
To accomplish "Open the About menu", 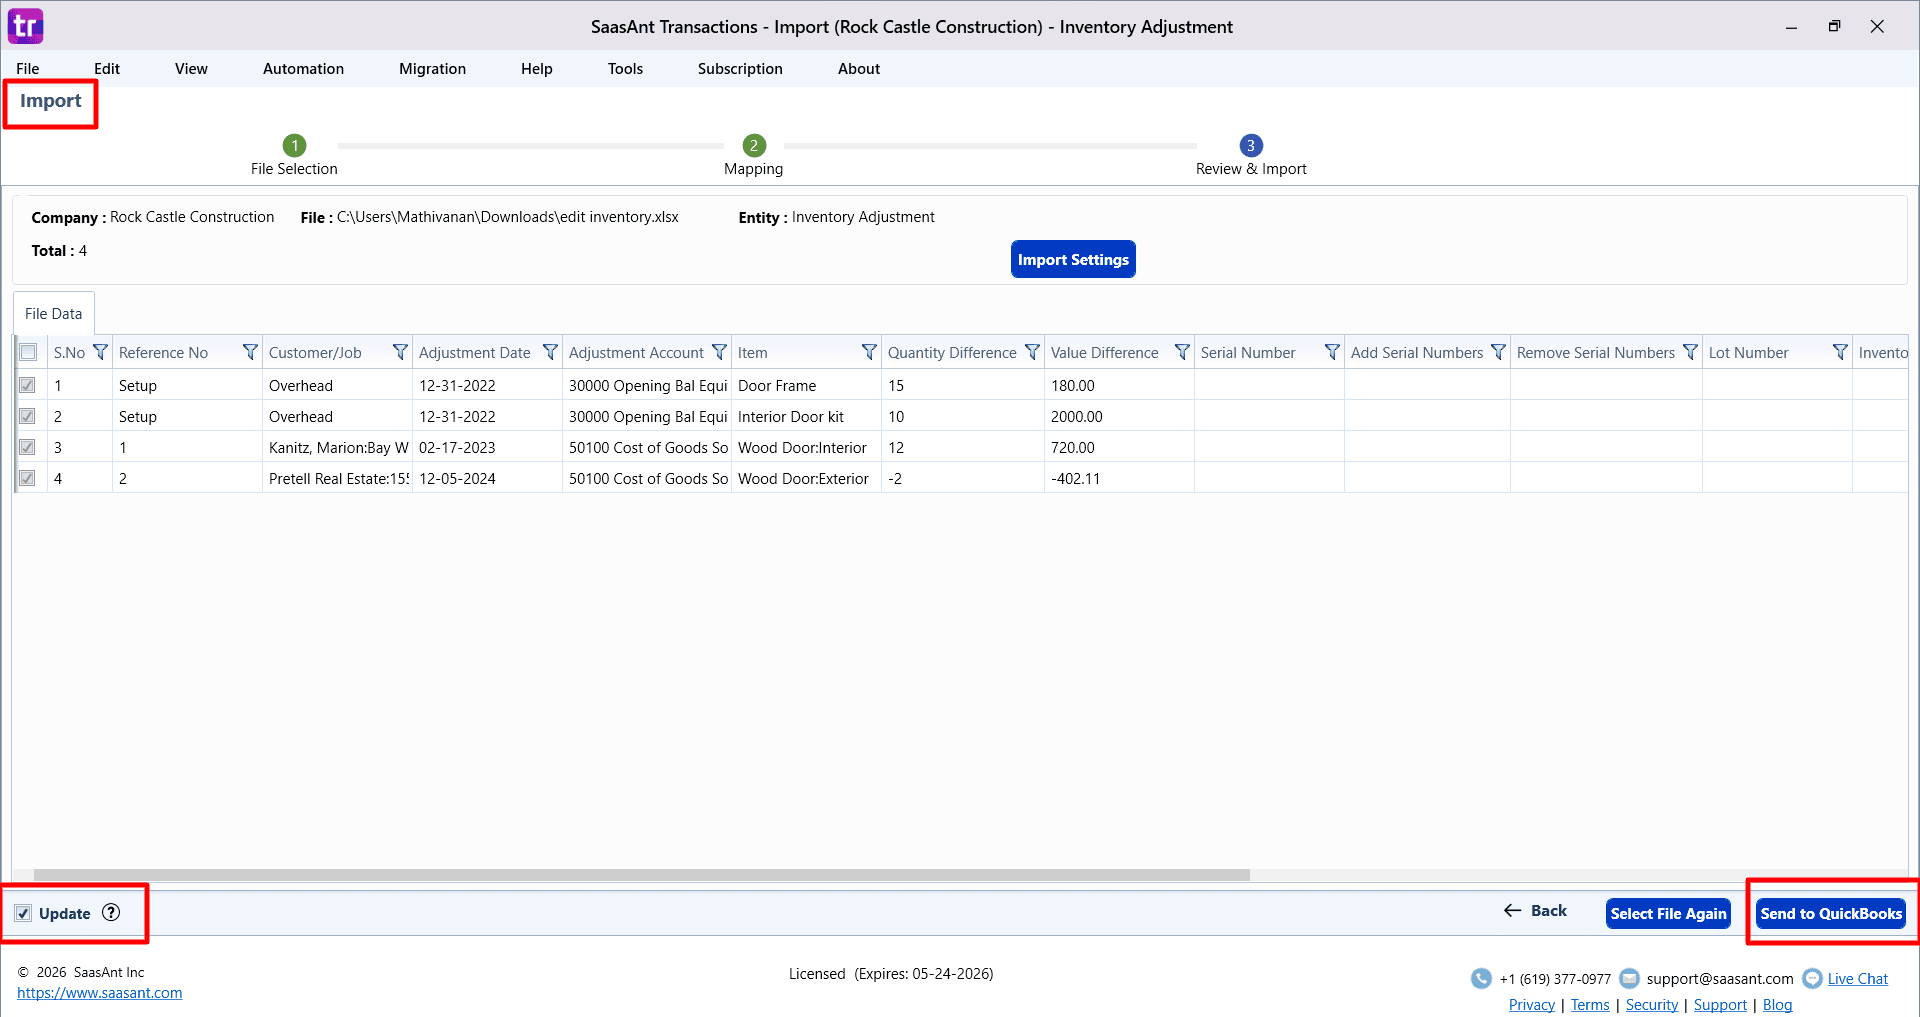I will coord(859,69).
